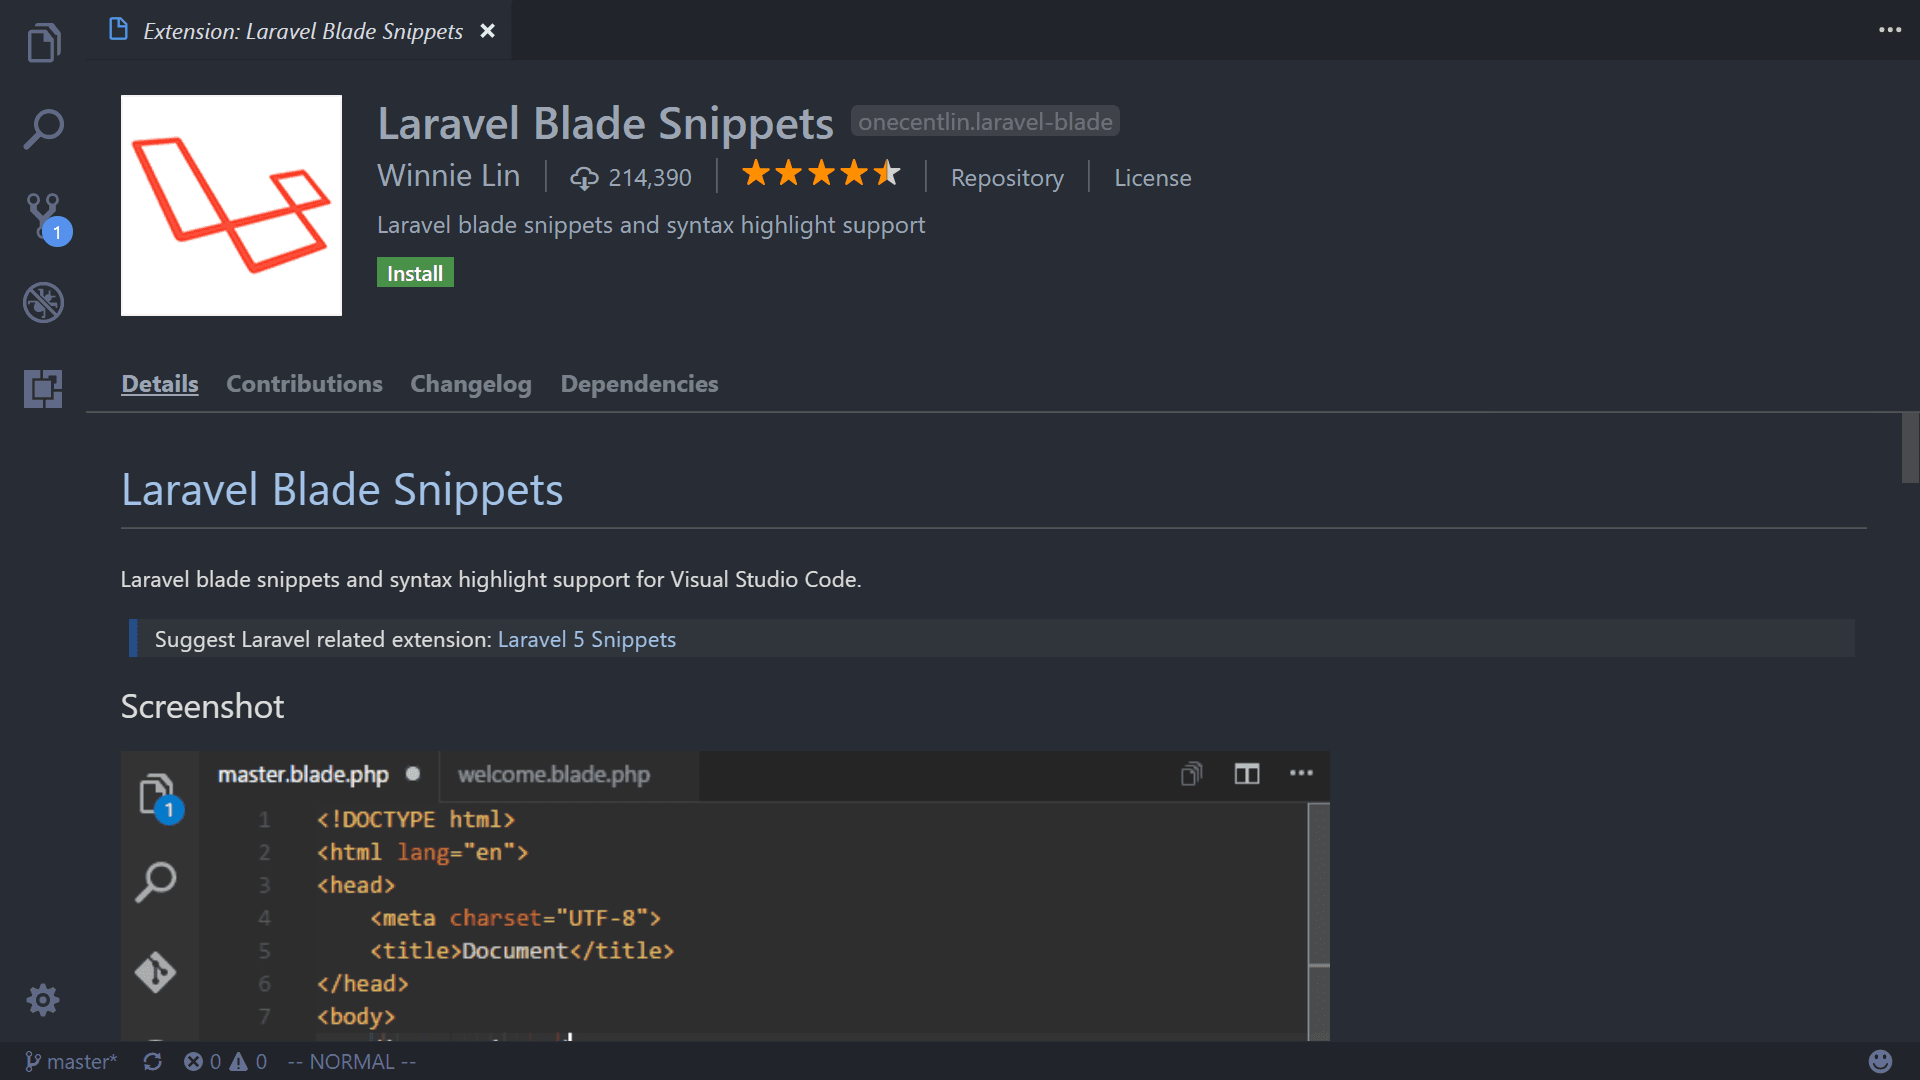
Task: Open the Laravel 5 Snippets suggestion link
Action: (586, 639)
